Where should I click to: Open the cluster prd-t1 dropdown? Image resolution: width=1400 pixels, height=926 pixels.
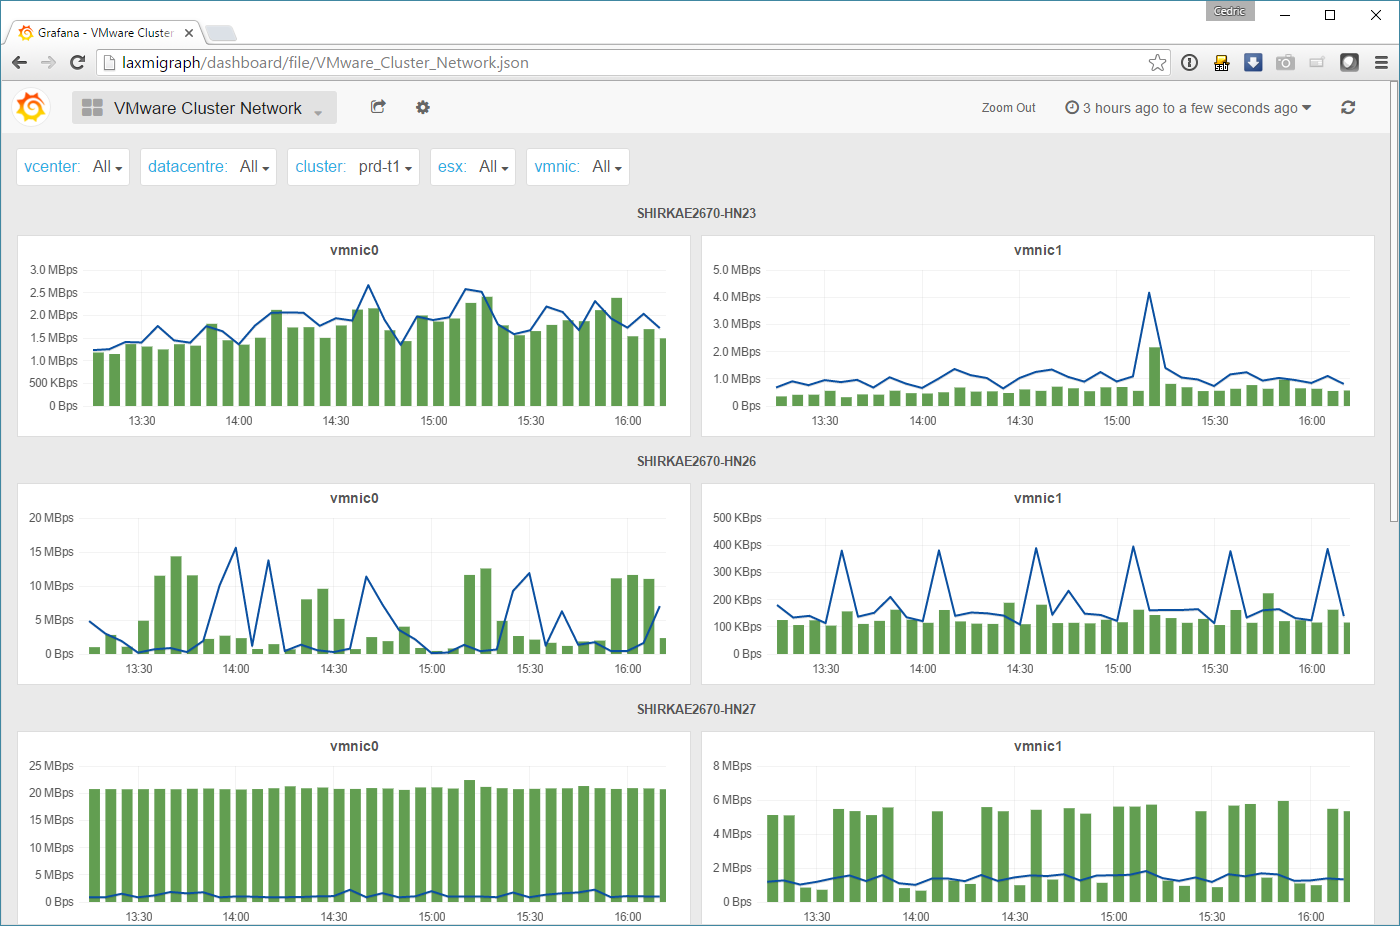point(385,167)
